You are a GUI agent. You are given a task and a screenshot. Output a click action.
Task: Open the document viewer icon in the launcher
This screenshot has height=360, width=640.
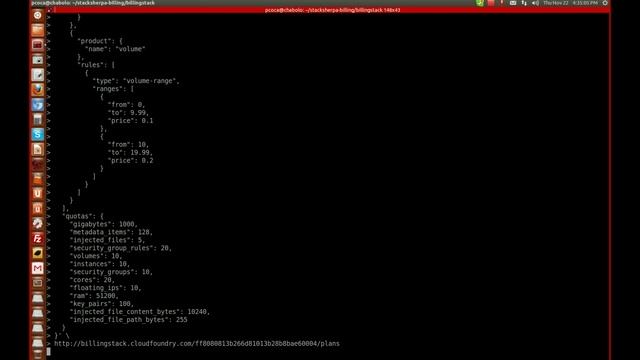(38, 149)
